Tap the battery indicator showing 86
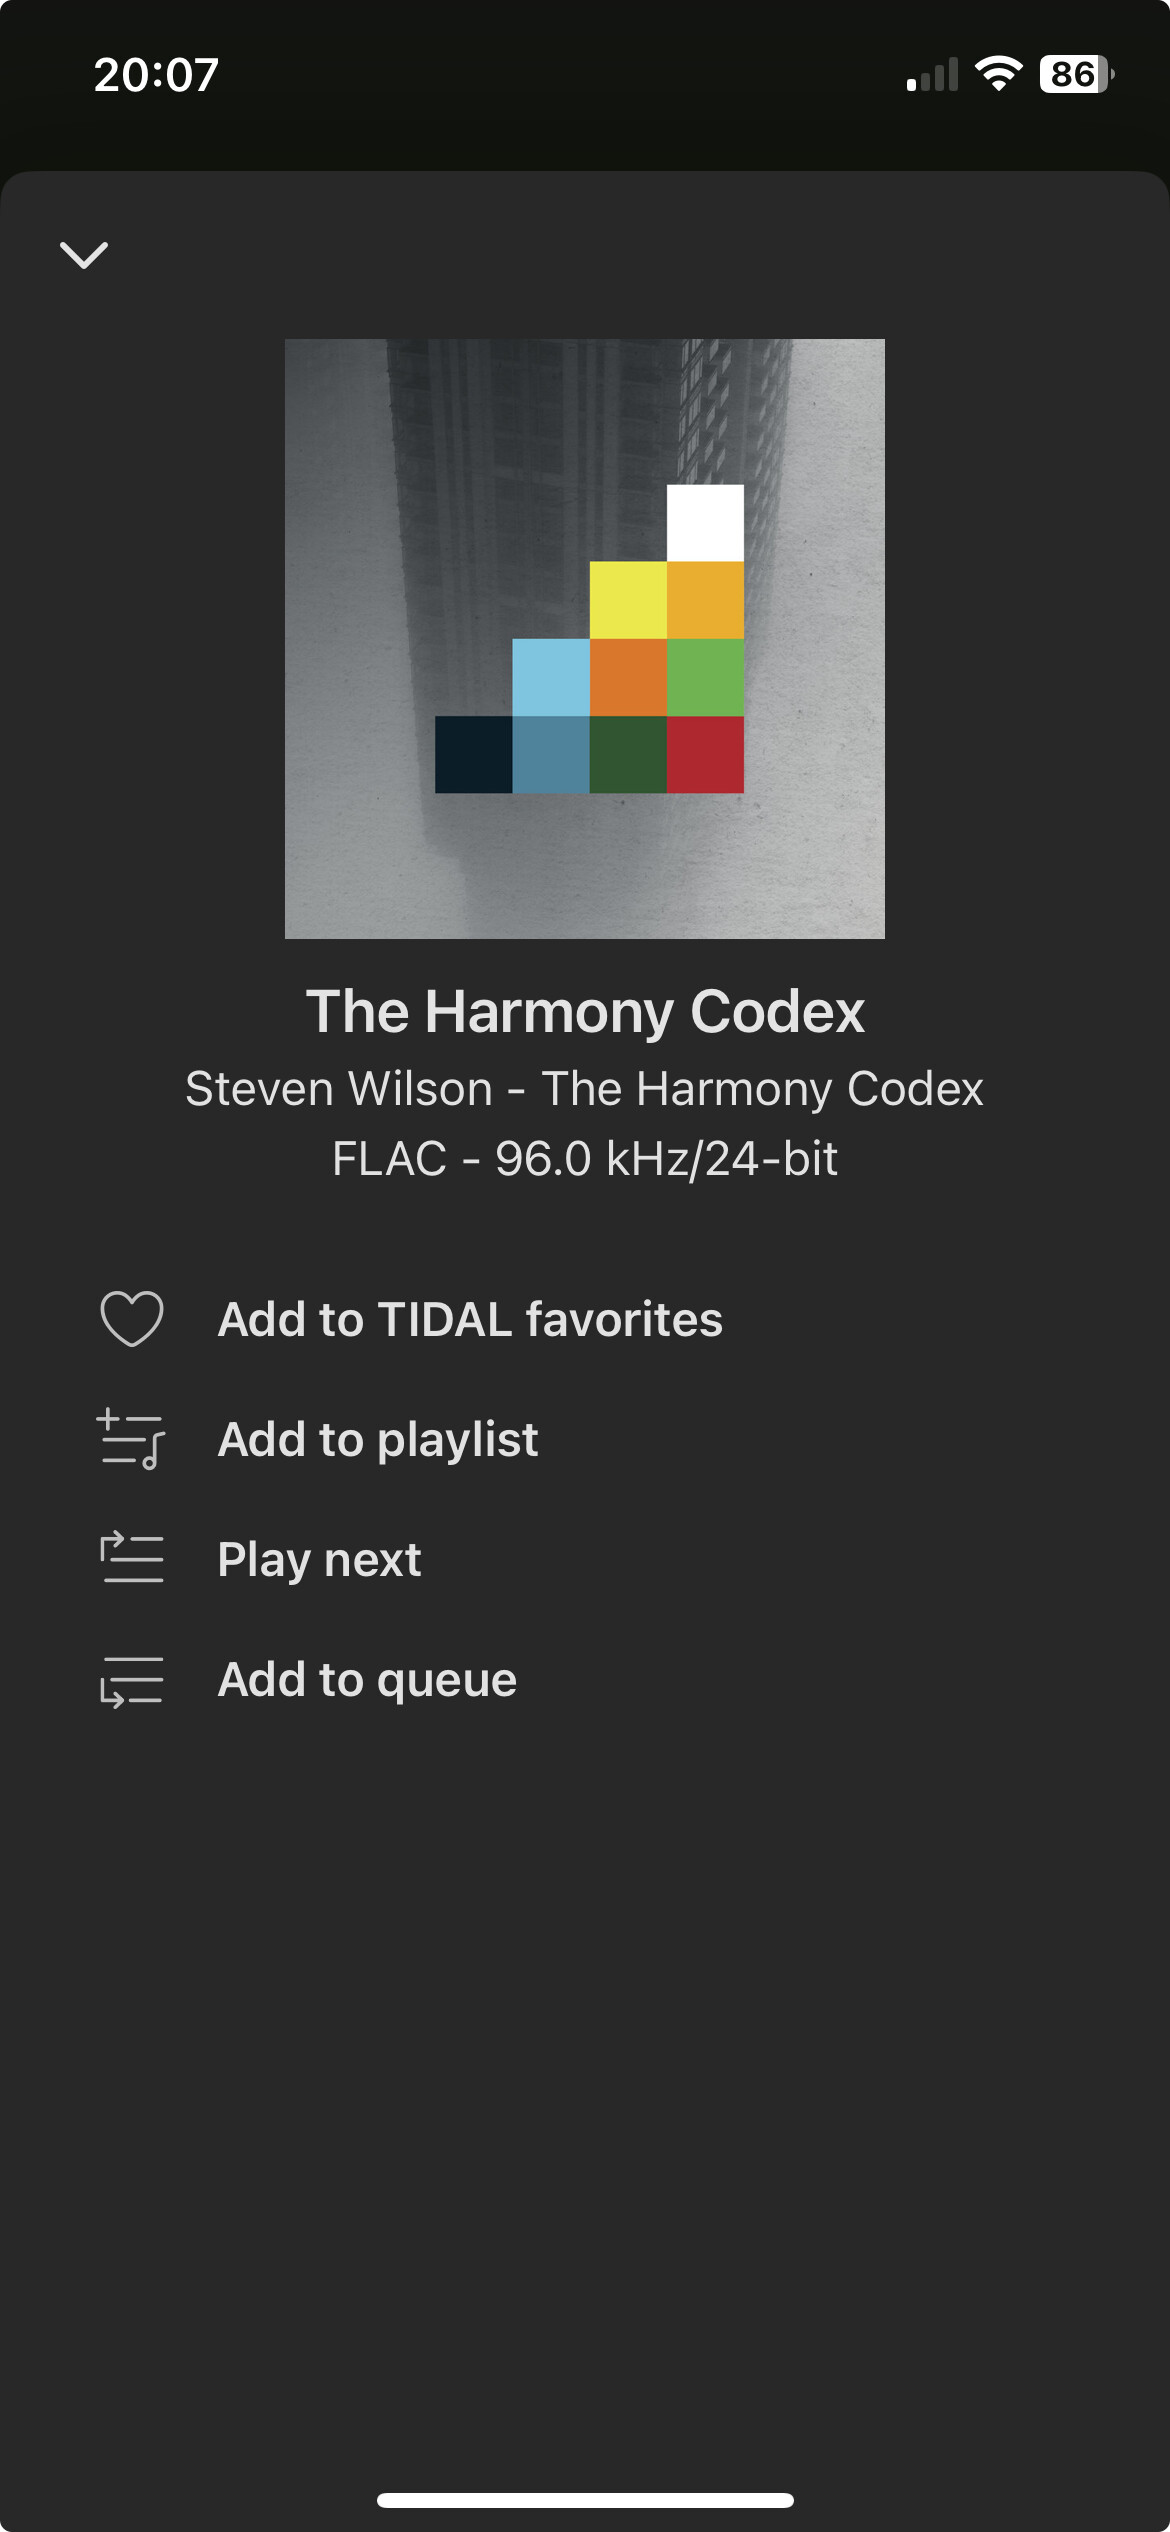1170x2532 pixels. pyautogui.click(x=1077, y=74)
